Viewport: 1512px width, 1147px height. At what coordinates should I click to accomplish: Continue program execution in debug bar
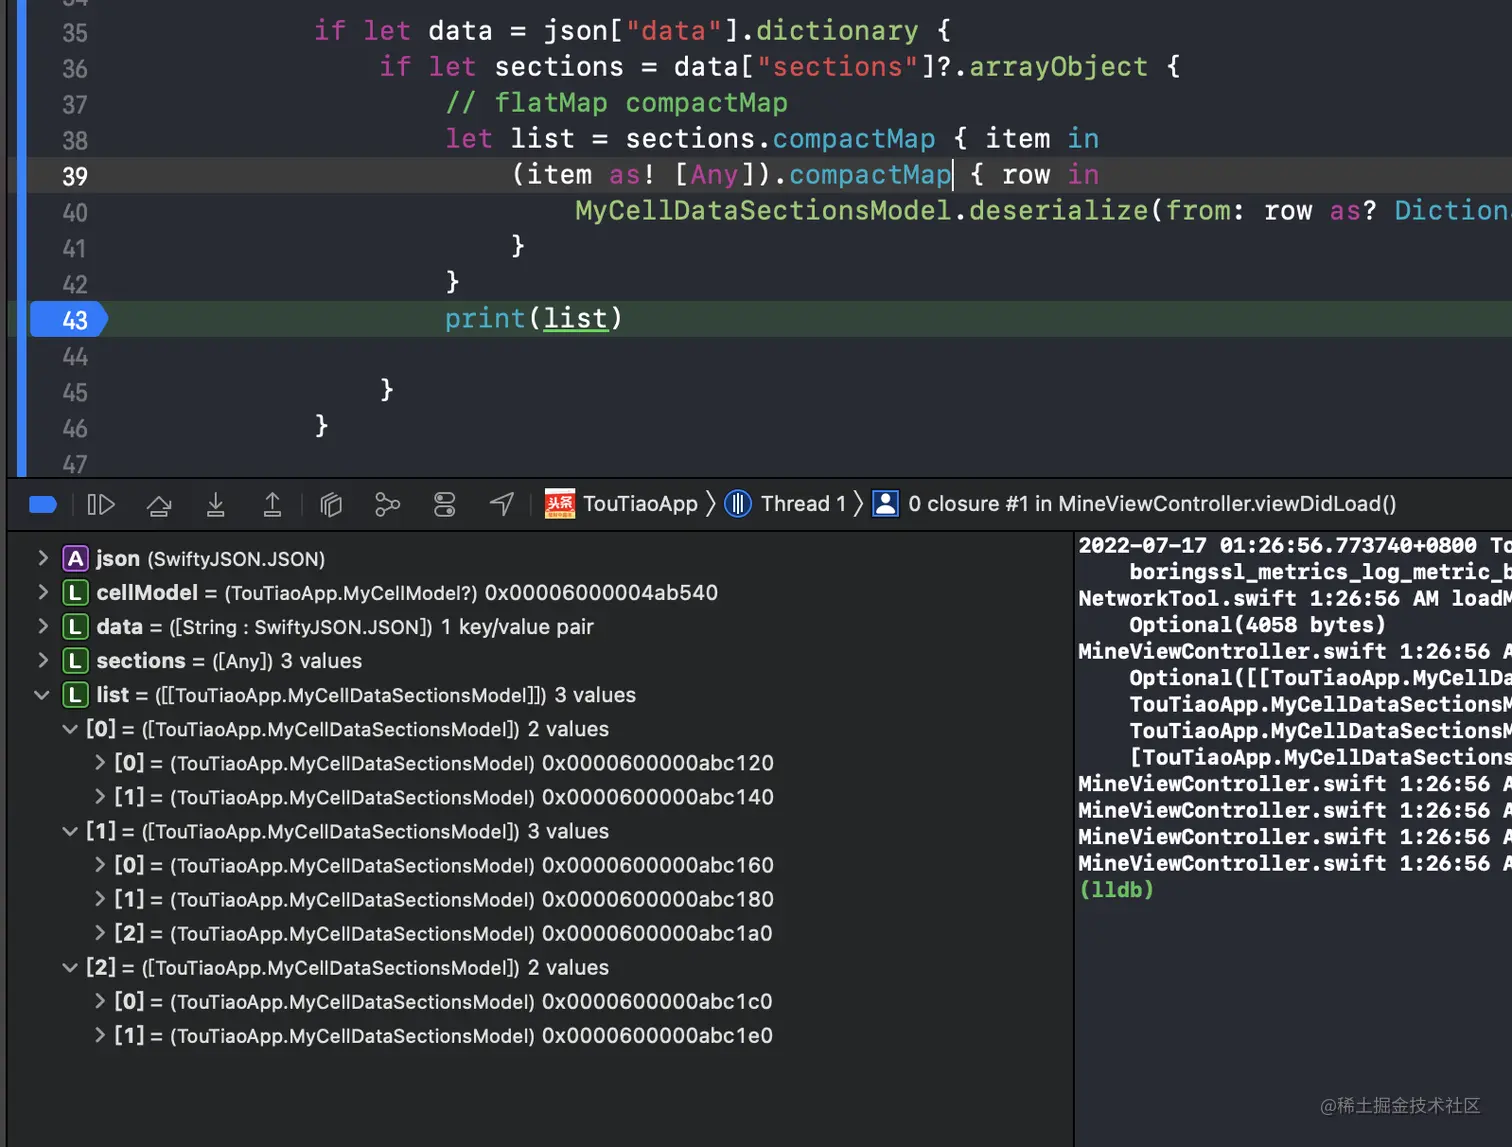pyautogui.click(x=101, y=504)
